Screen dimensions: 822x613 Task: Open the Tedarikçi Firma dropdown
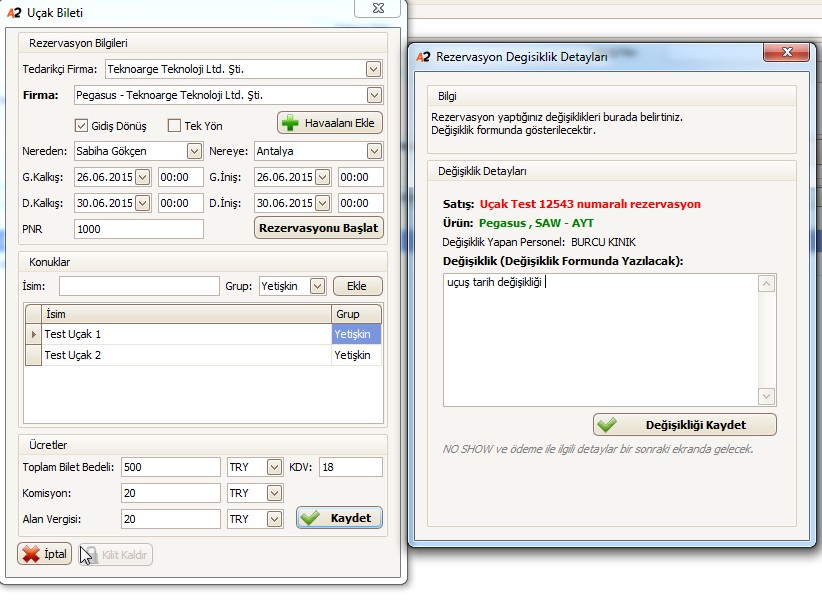pyautogui.click(x=373, y=69)
